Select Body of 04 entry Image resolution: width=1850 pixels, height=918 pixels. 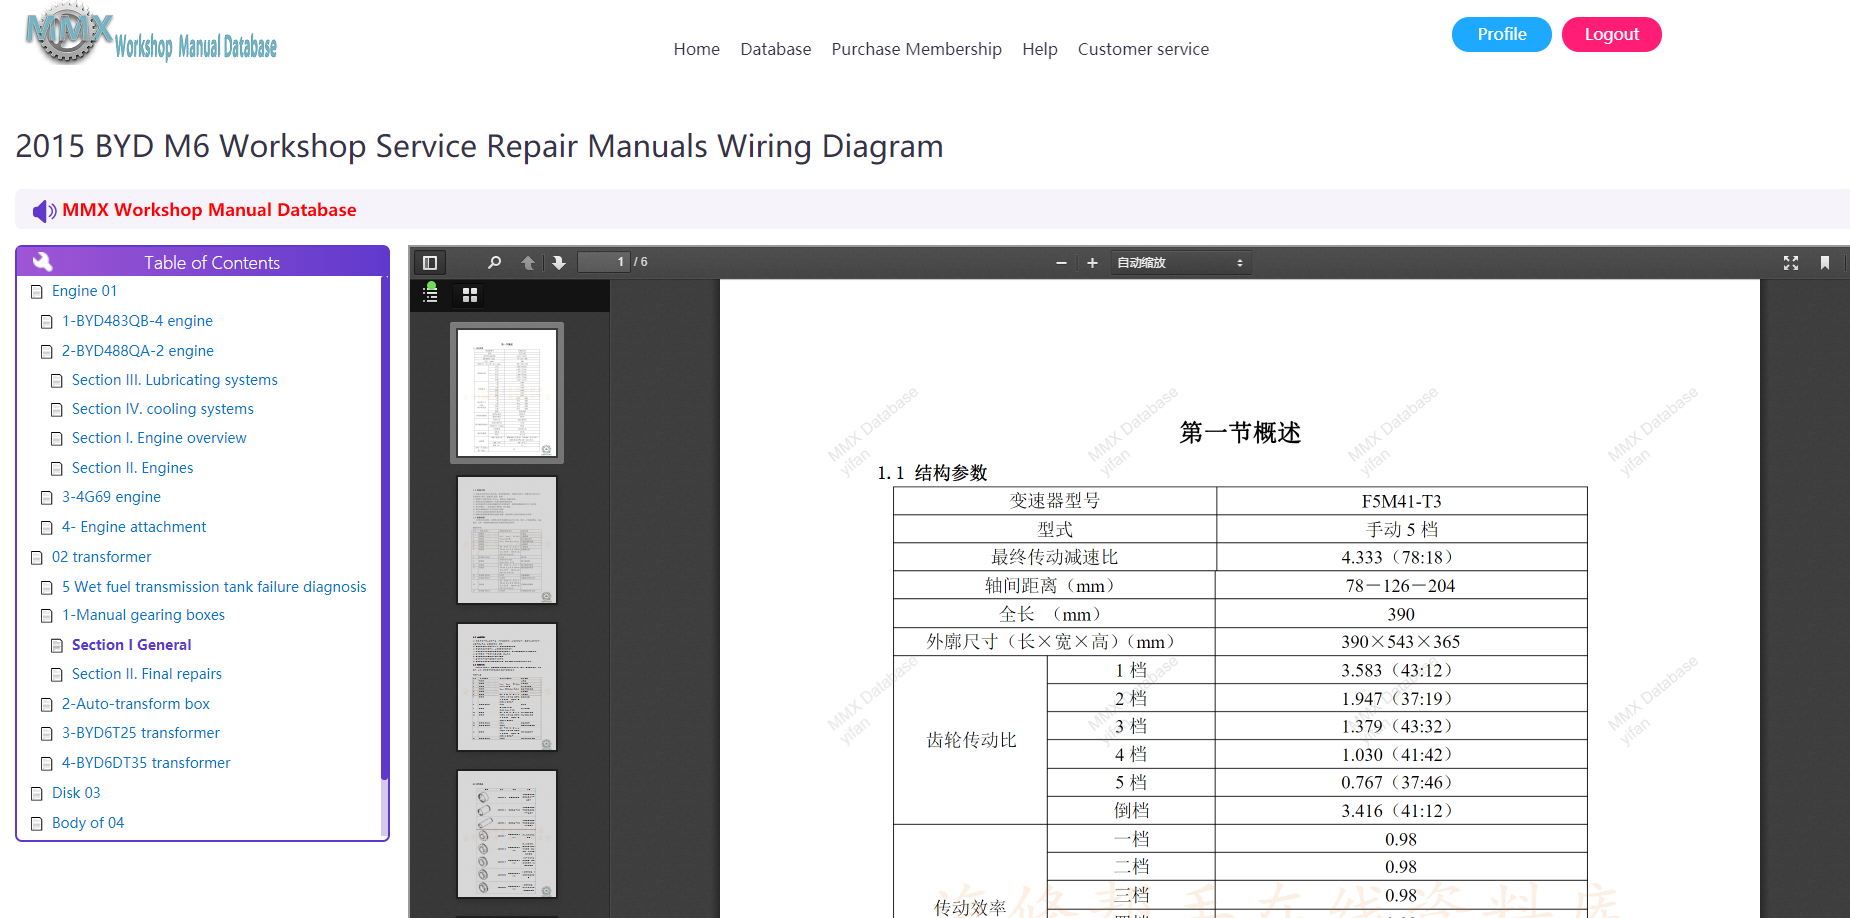[x=88, y=823]
